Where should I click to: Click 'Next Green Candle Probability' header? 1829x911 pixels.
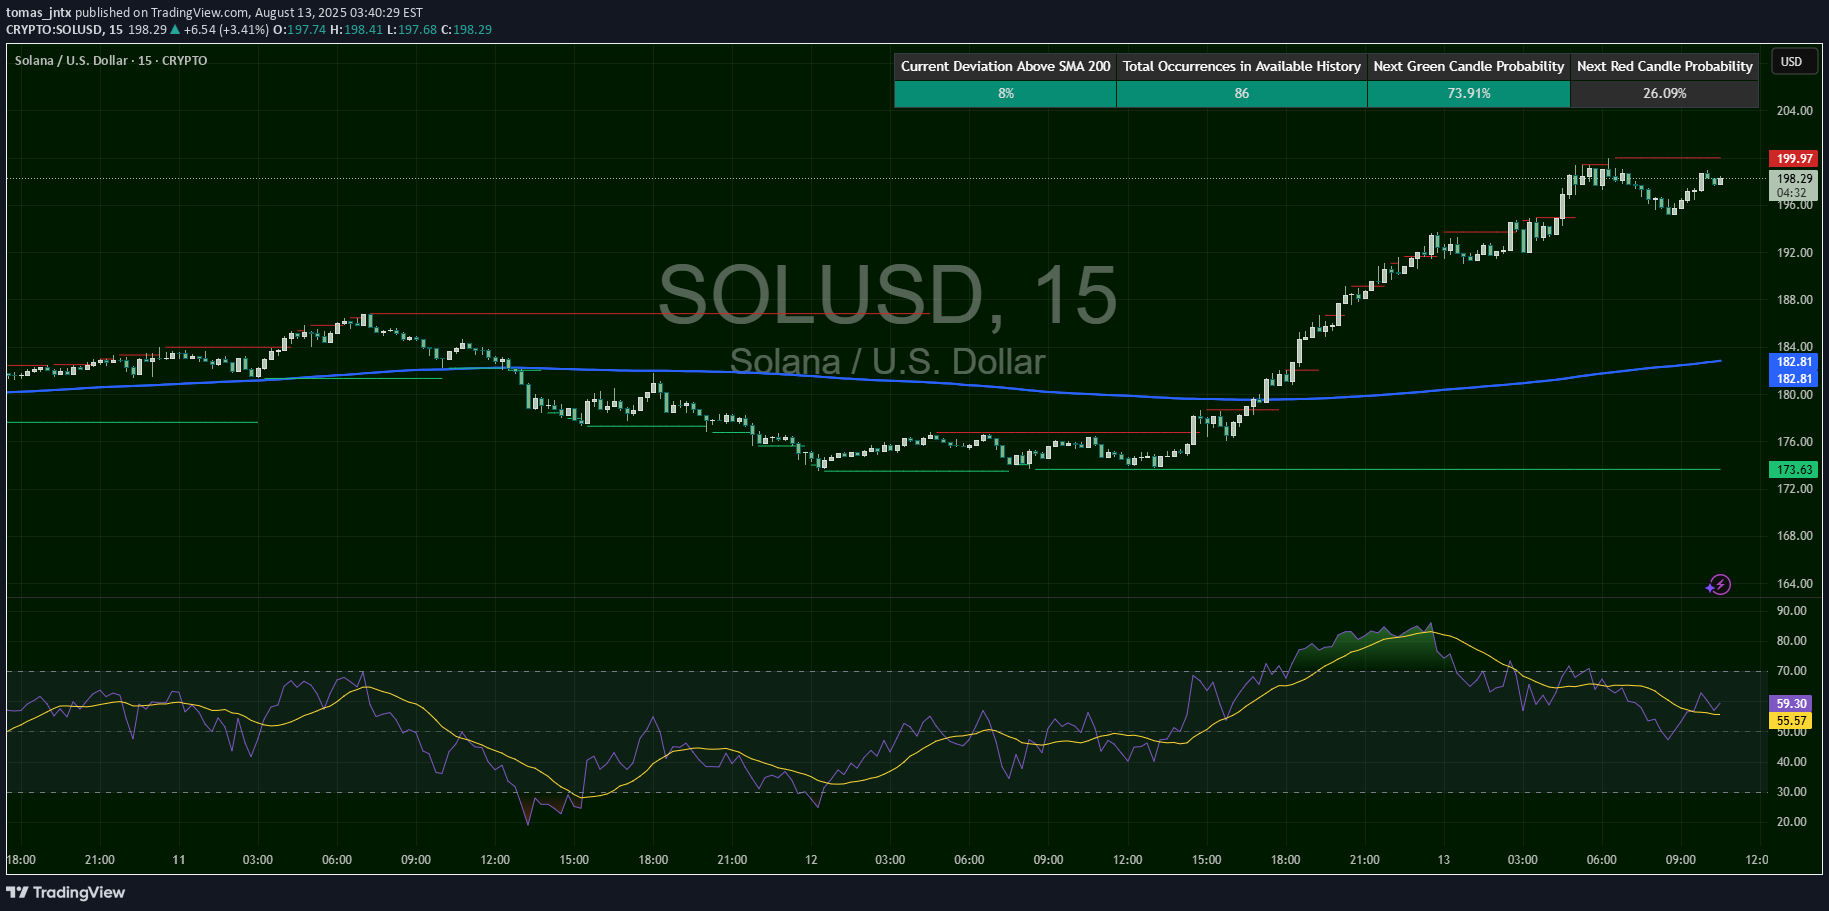(x=1468, y=66)
